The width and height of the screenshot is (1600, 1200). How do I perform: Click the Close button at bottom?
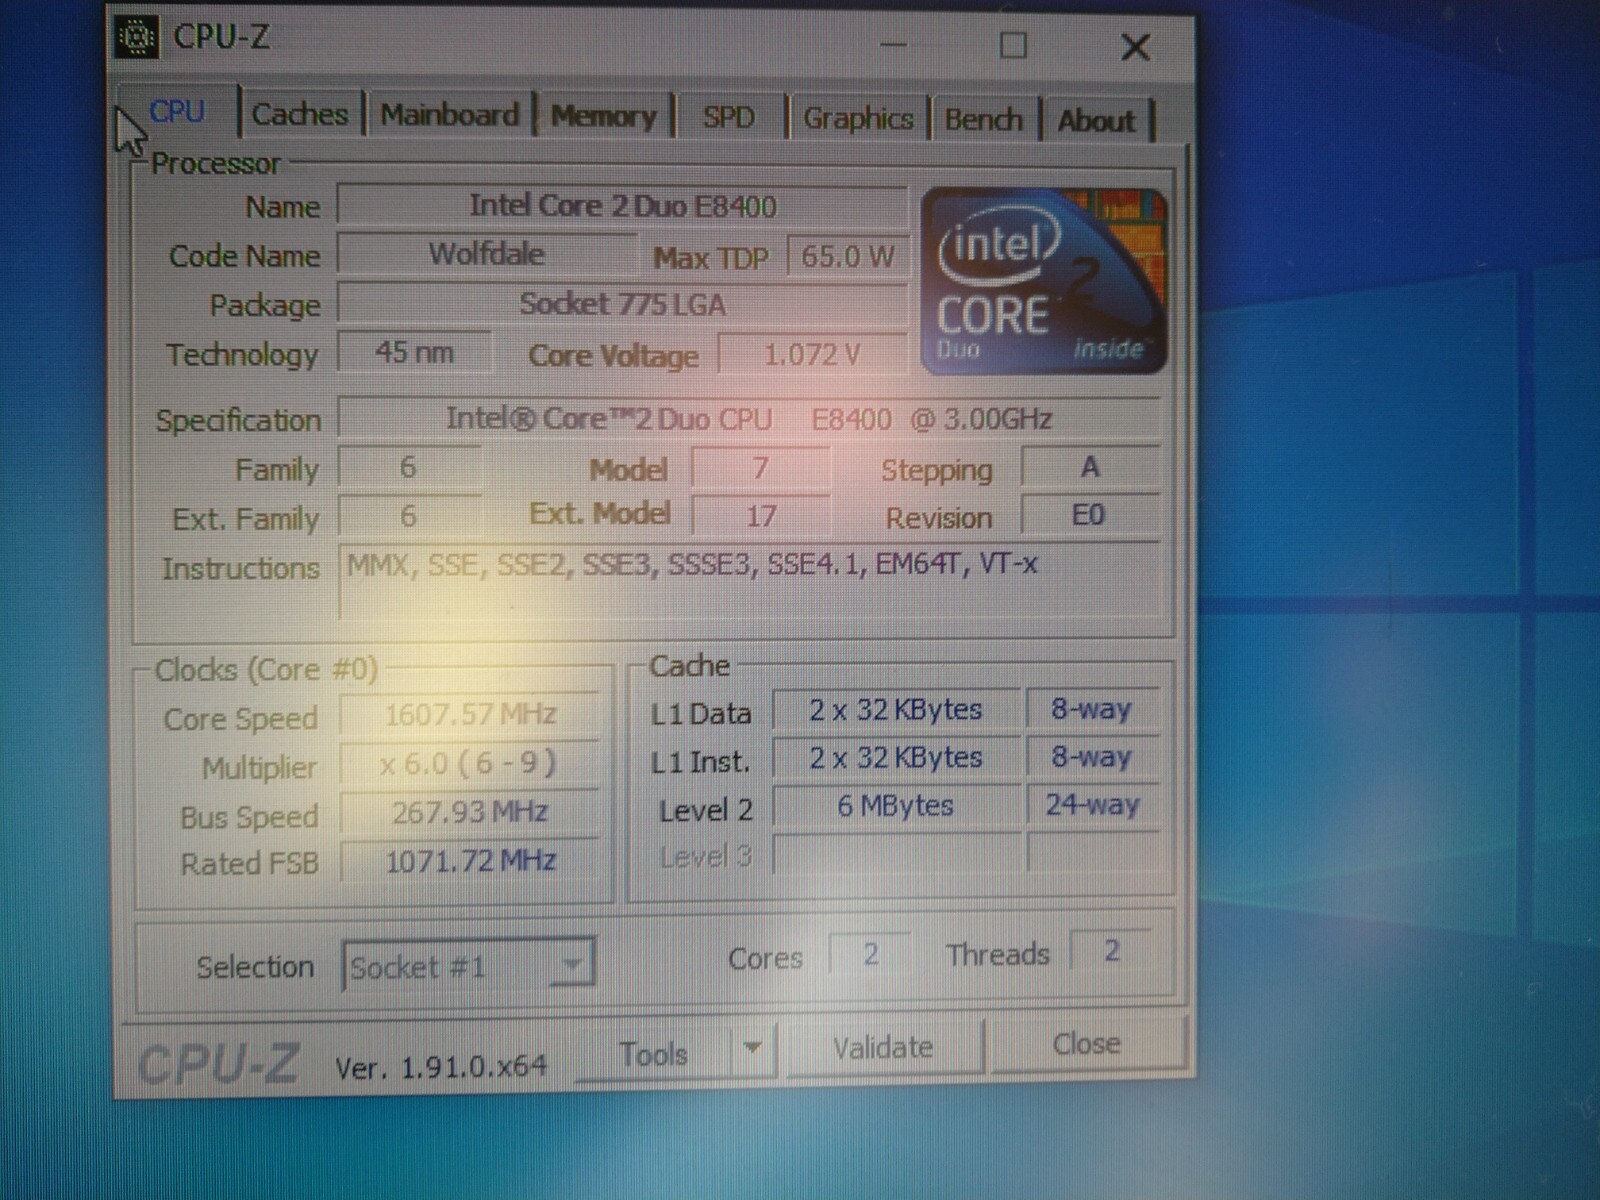pyautogui.click(x=1087, y=1044)
